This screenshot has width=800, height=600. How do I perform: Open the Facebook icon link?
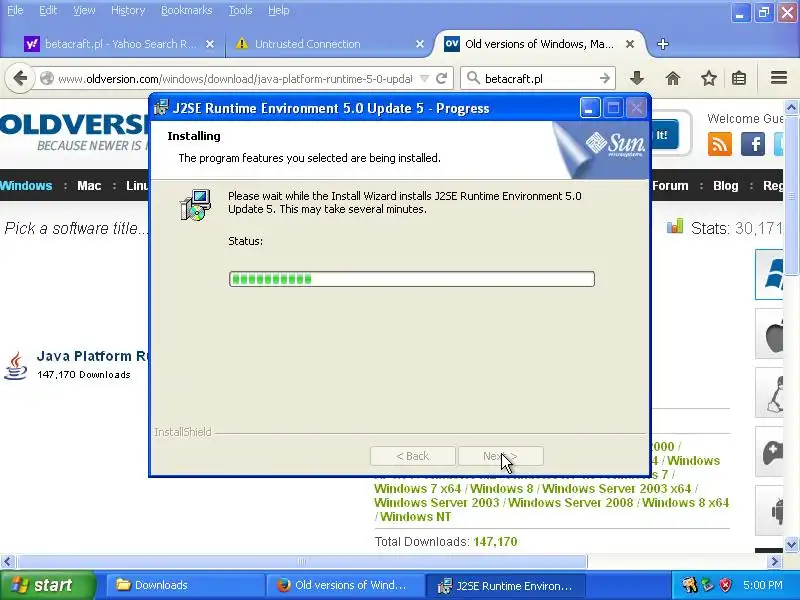coord(753,144)
